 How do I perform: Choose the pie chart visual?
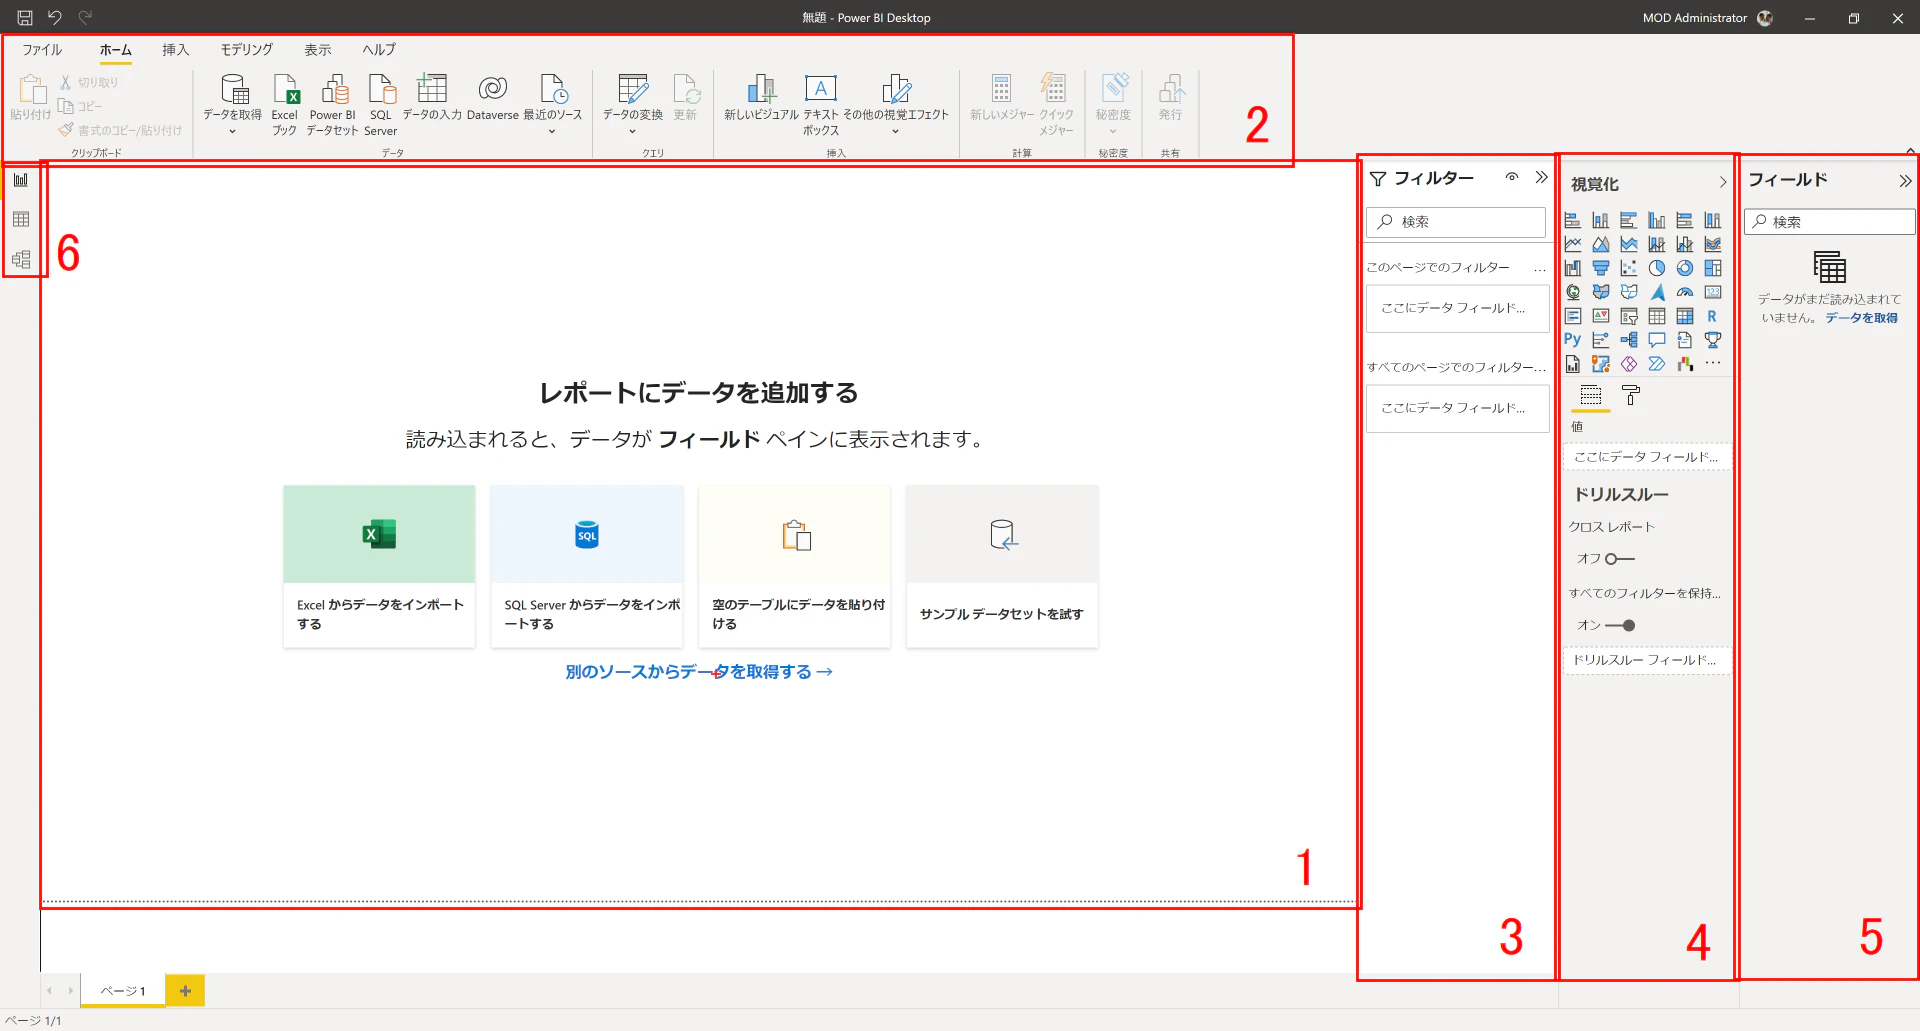1657,268
